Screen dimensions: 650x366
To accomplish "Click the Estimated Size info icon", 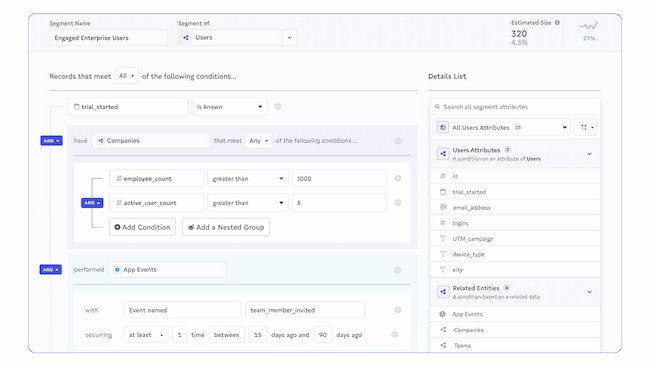I will (557, 23).
